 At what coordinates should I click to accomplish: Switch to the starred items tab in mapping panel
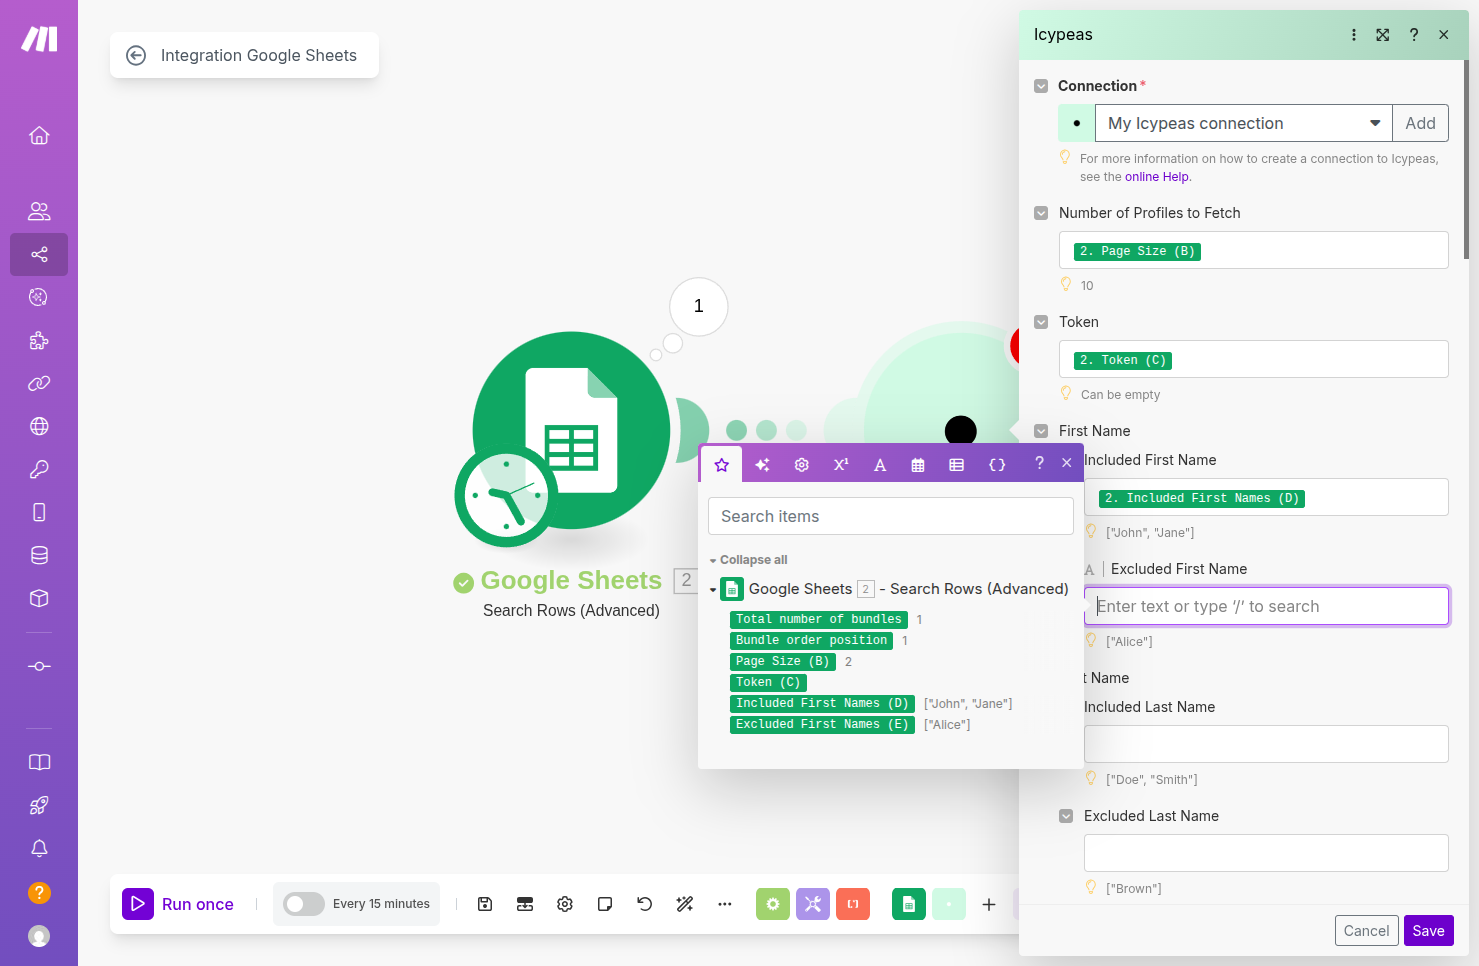tap(722, 464)
